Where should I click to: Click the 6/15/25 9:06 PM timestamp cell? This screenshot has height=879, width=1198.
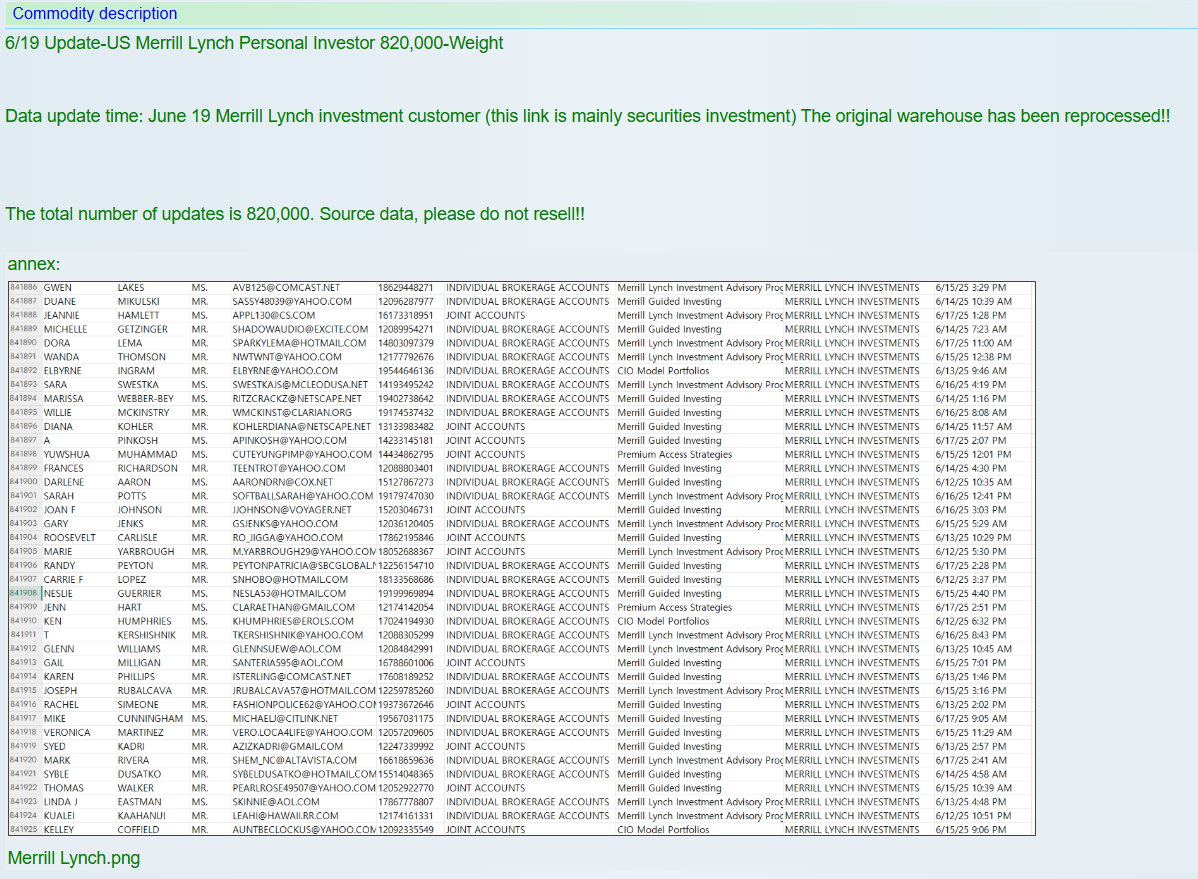coord(971,830)
